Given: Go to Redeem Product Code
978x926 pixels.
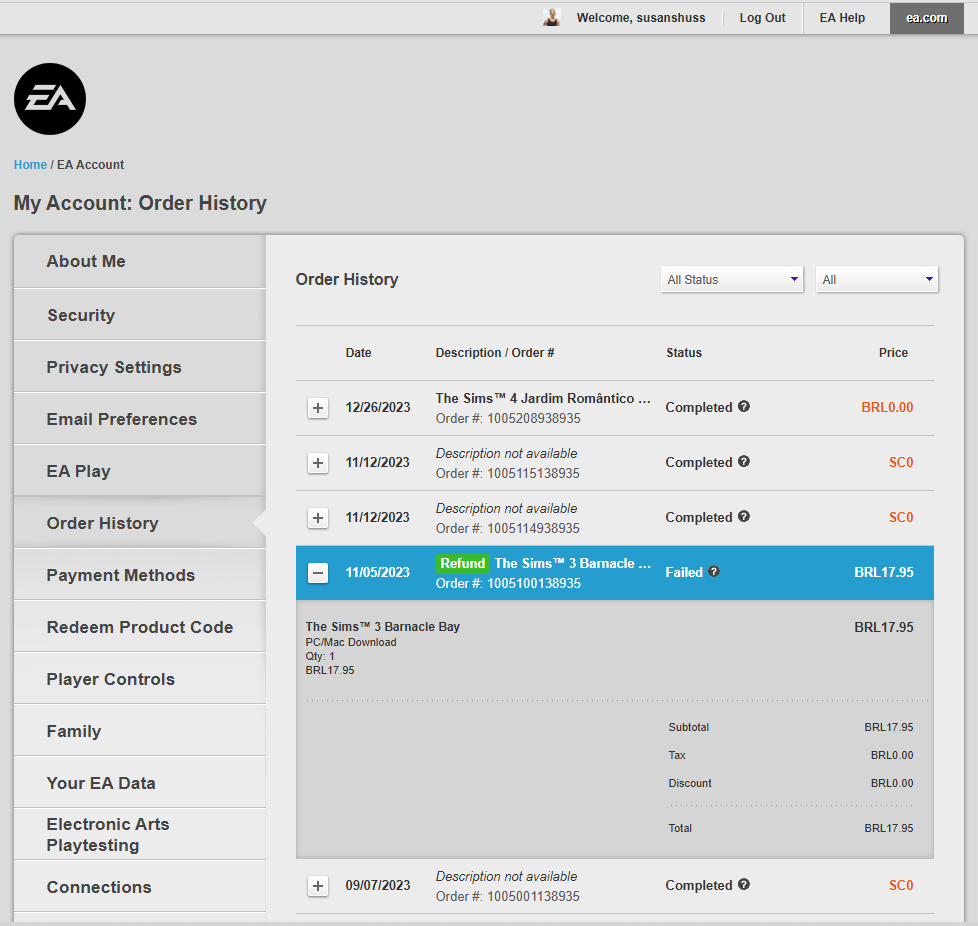Looking at the screenshot, I should click(140, 627).
